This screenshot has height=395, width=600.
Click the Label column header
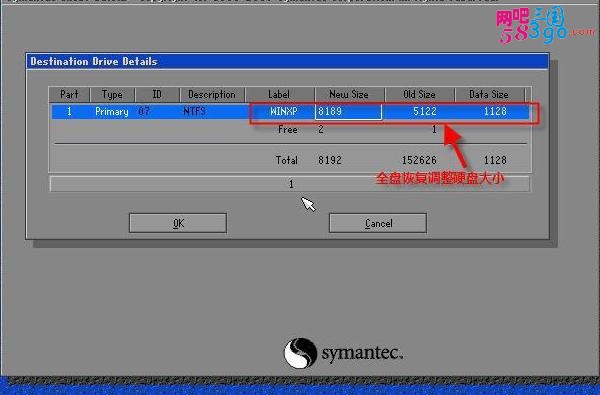click(x=279, y=95)
